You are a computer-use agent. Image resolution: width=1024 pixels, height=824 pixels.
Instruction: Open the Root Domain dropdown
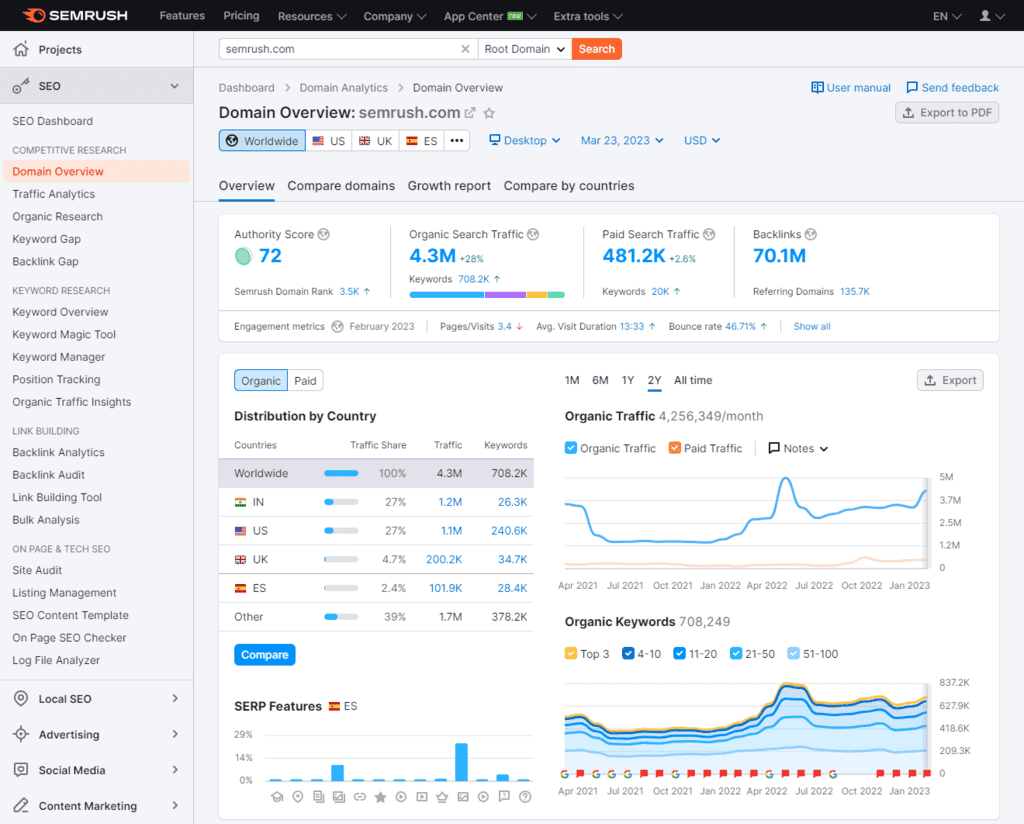pos(525,49)
